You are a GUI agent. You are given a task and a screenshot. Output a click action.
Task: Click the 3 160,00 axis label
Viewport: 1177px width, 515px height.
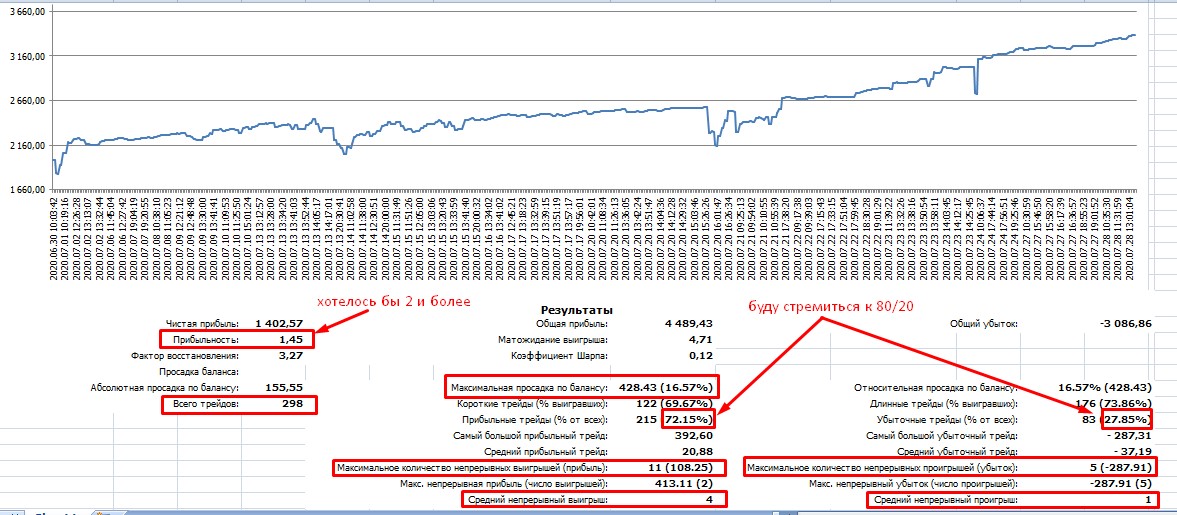pos(26,56)
